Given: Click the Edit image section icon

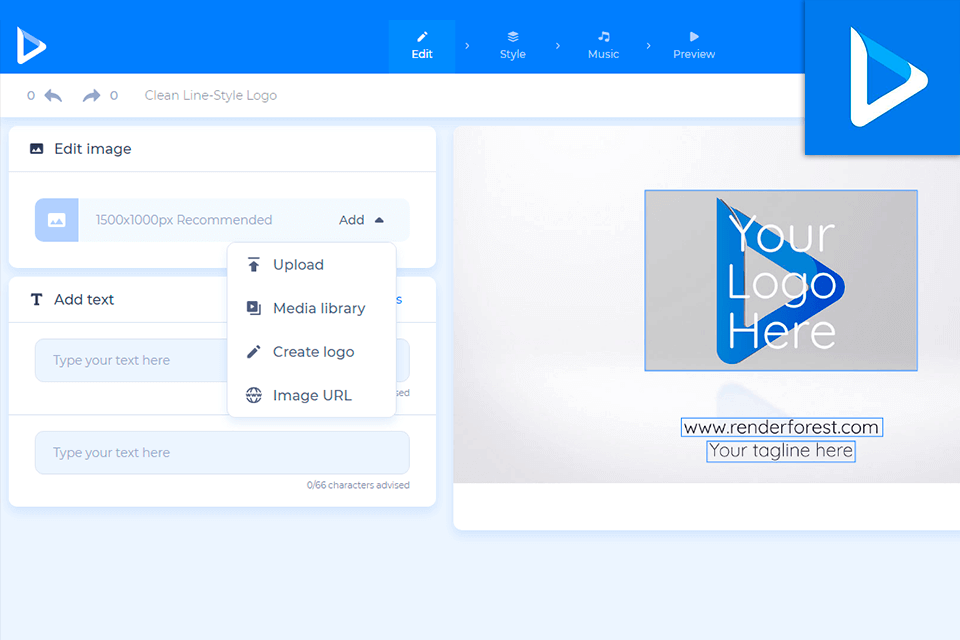Looking at the screenshot, I should point(37,149).
